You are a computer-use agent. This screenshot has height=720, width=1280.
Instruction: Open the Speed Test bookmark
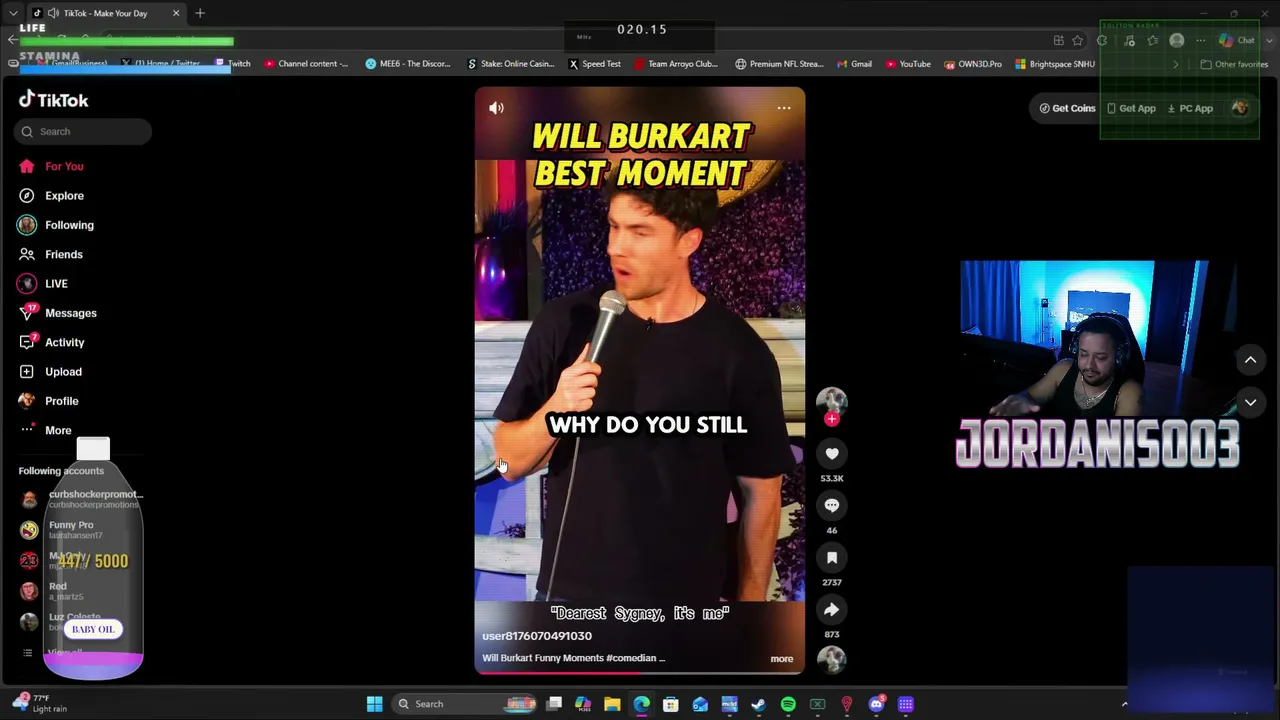[595, 64]
